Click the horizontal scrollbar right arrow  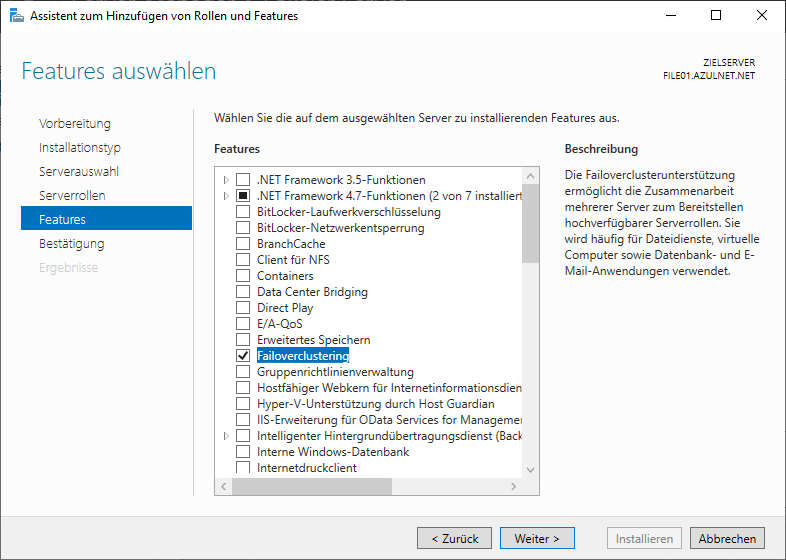(x=514, y=486)
